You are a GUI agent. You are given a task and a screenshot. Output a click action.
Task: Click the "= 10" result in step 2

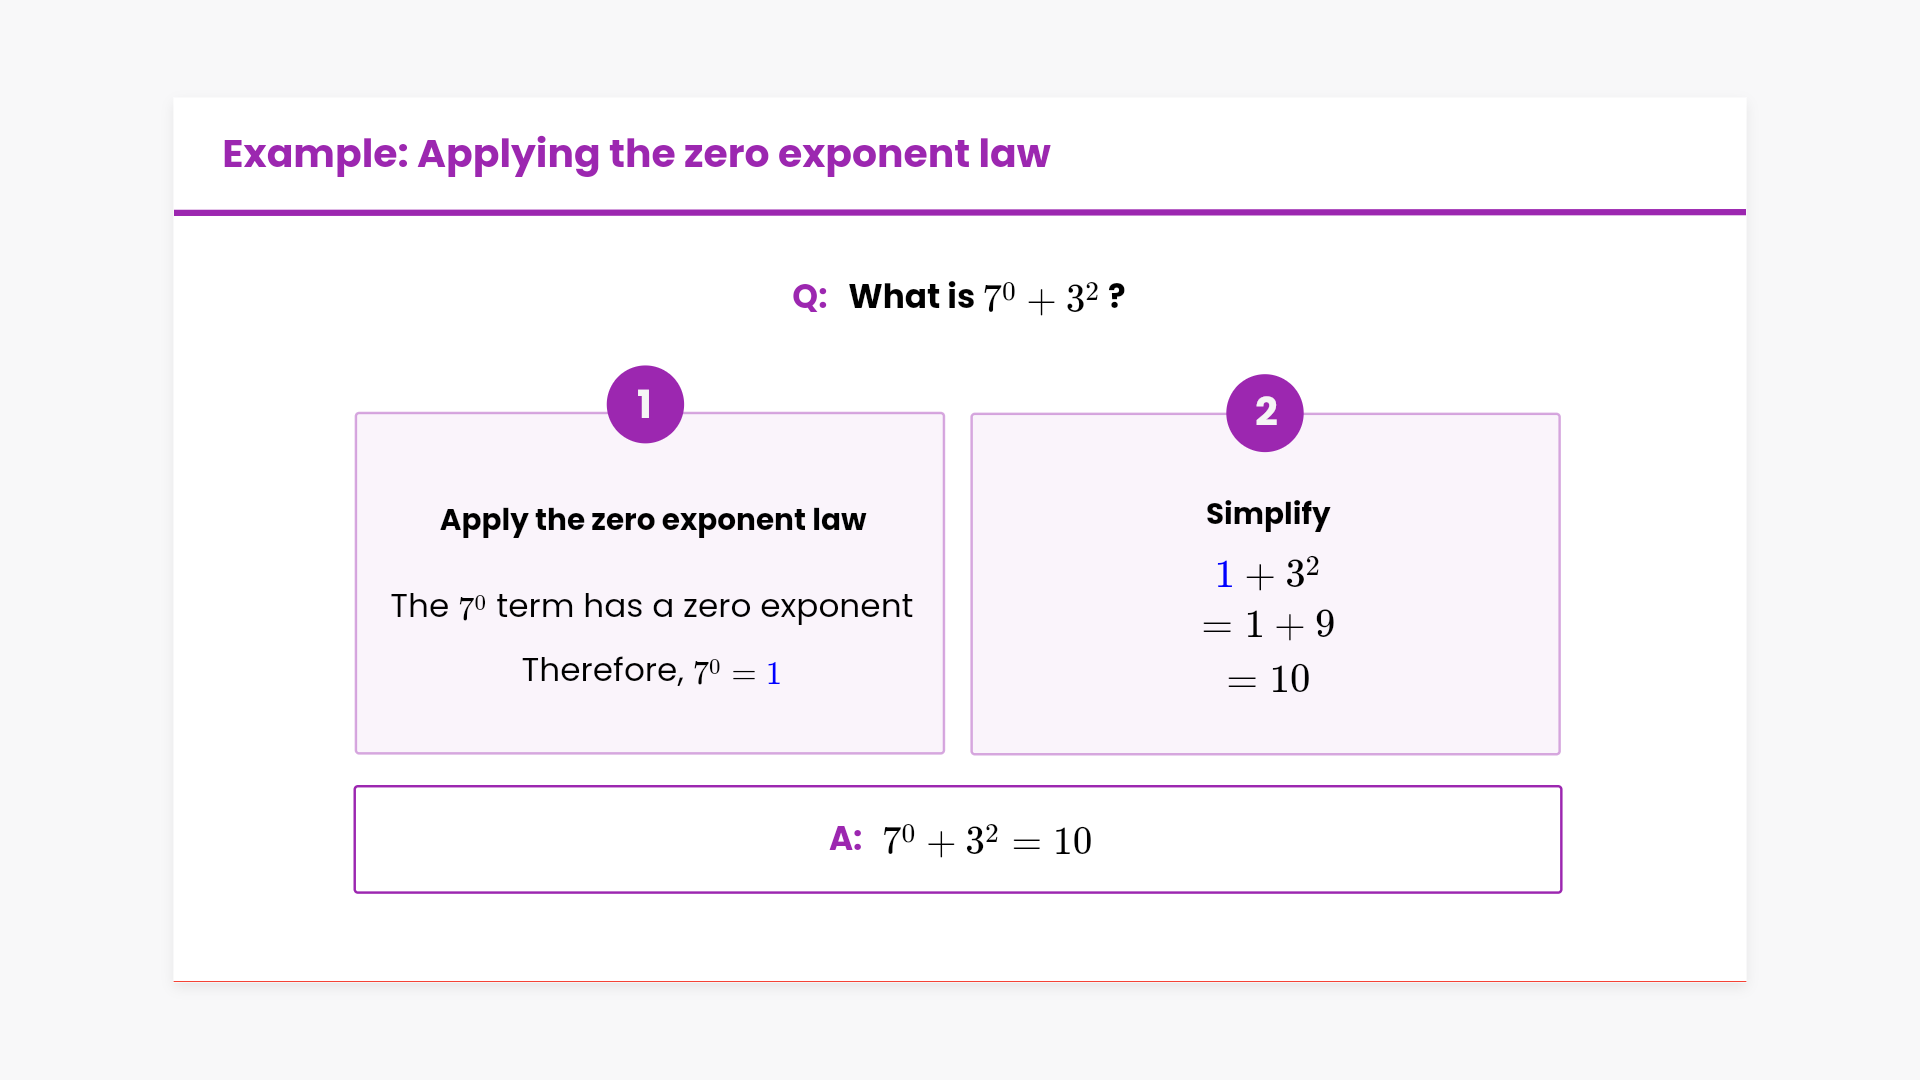[1268, 680]
